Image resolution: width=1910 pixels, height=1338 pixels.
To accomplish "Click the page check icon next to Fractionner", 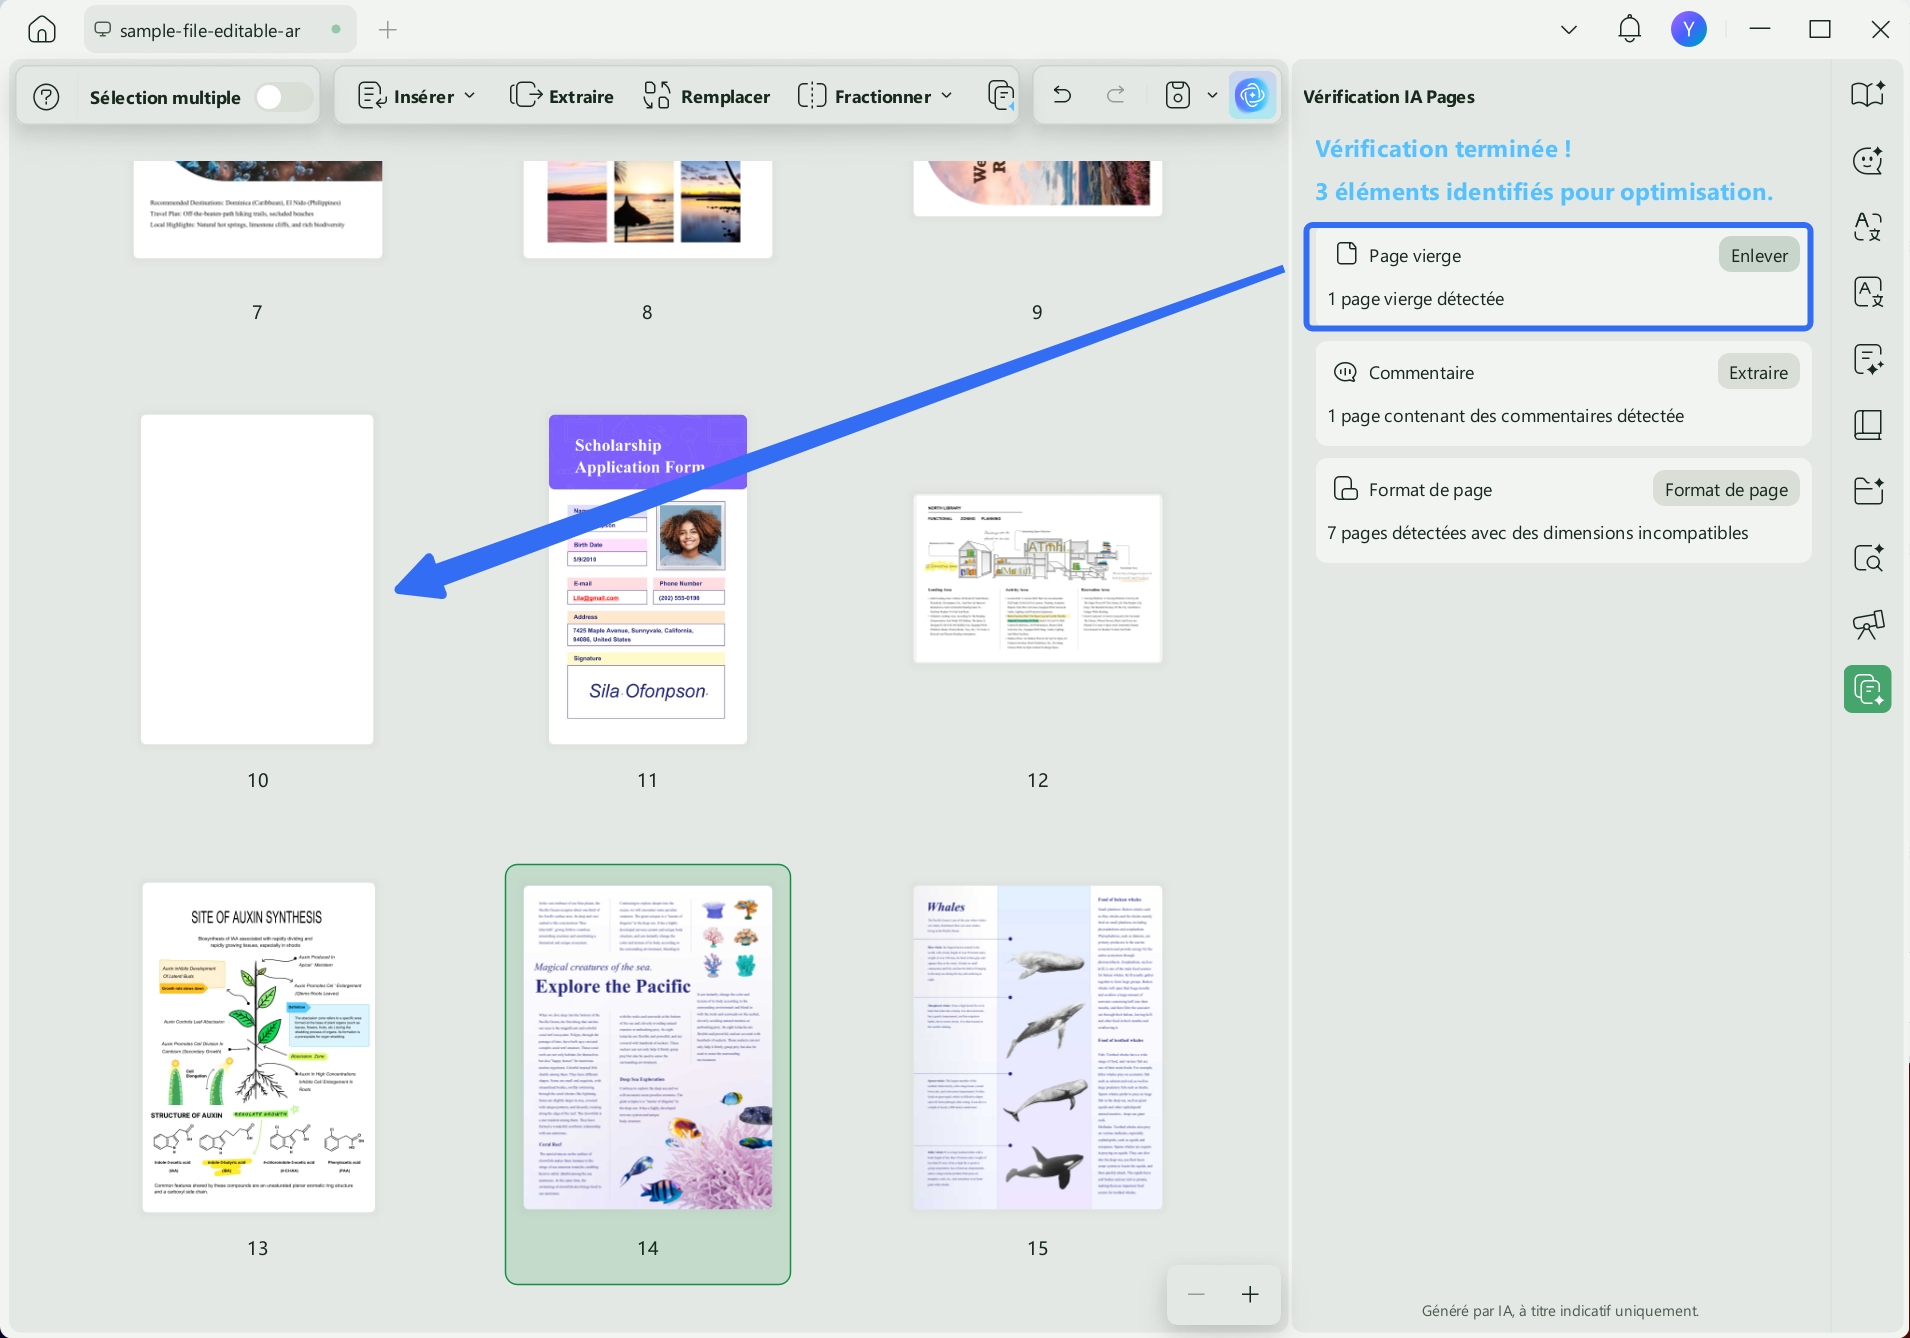I will [1000, 96].
